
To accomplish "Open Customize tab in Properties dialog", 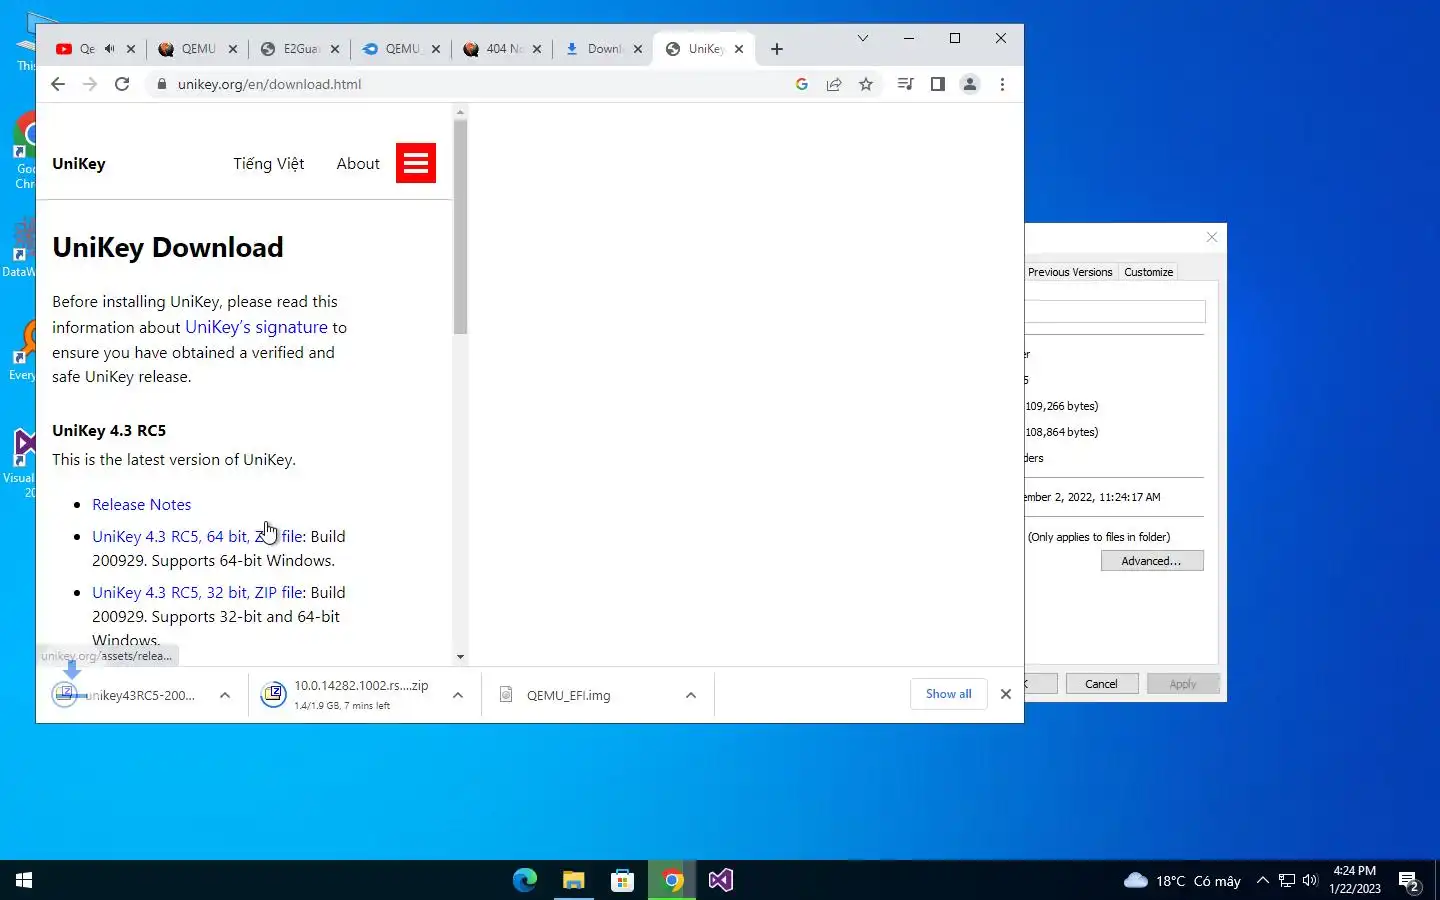I will click(1148, 272).
